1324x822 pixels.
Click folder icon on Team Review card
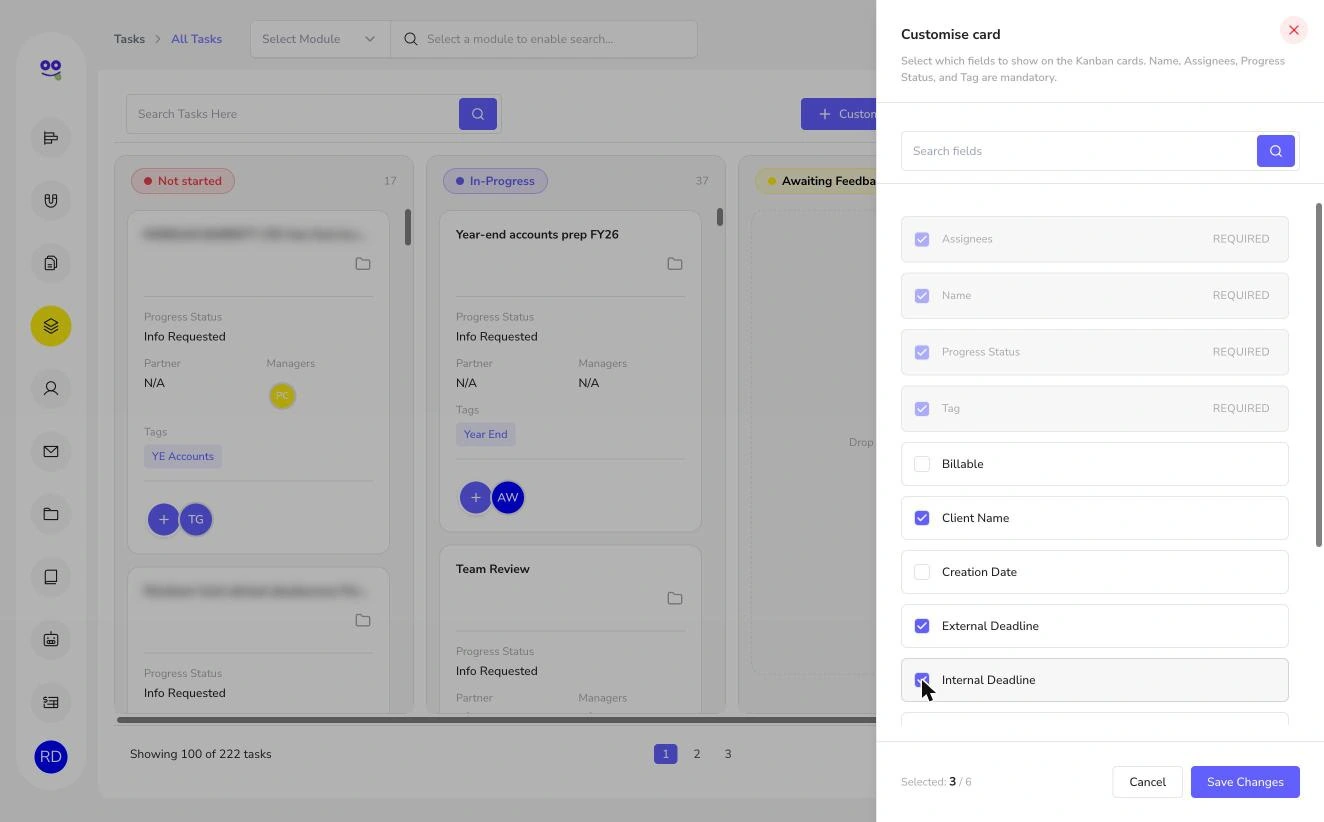675,598
